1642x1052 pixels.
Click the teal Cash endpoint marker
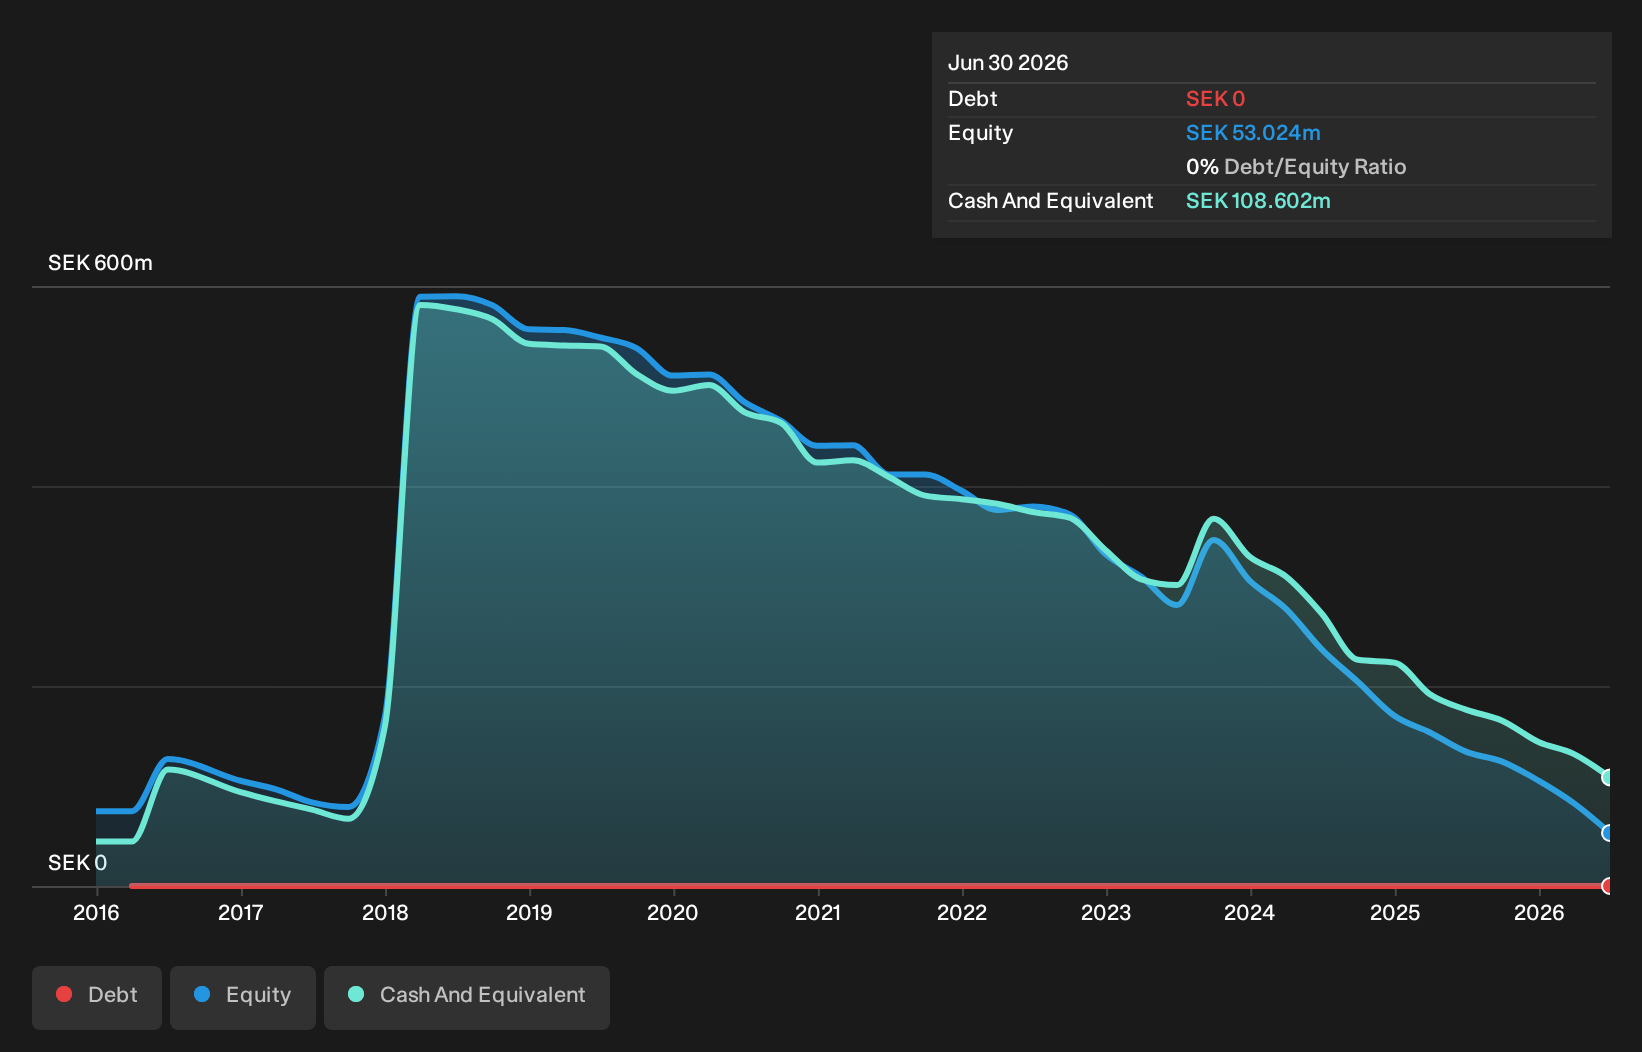(1608, 778)
